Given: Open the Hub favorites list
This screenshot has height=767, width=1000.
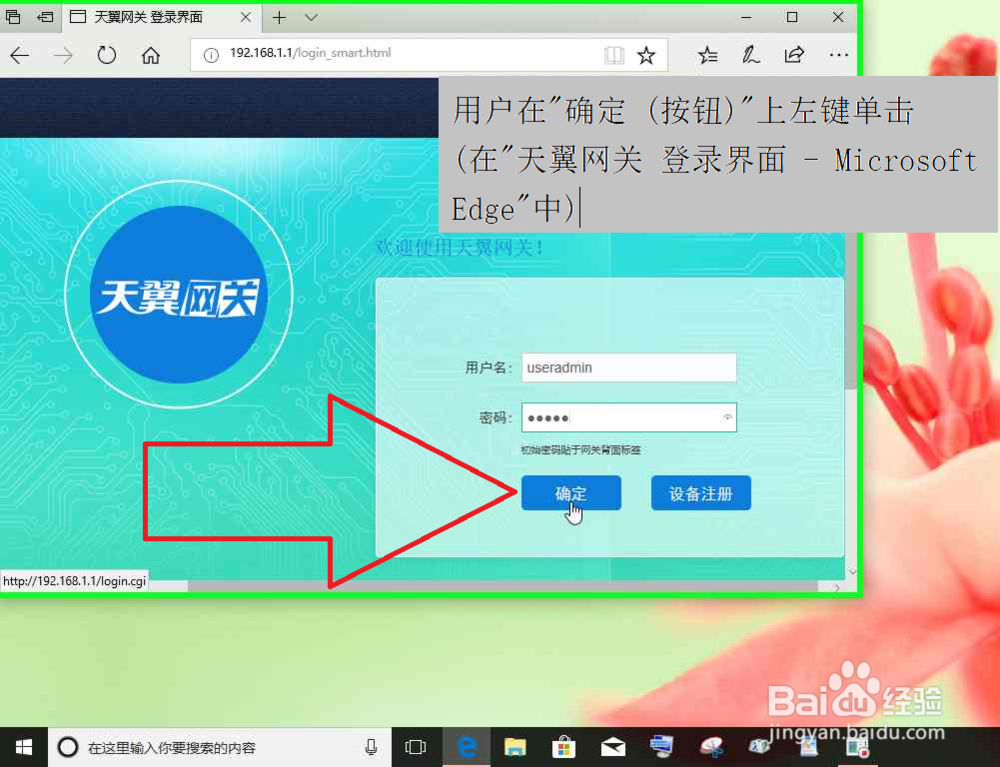Looking at the screenshot, I should [x=708, y=55].
